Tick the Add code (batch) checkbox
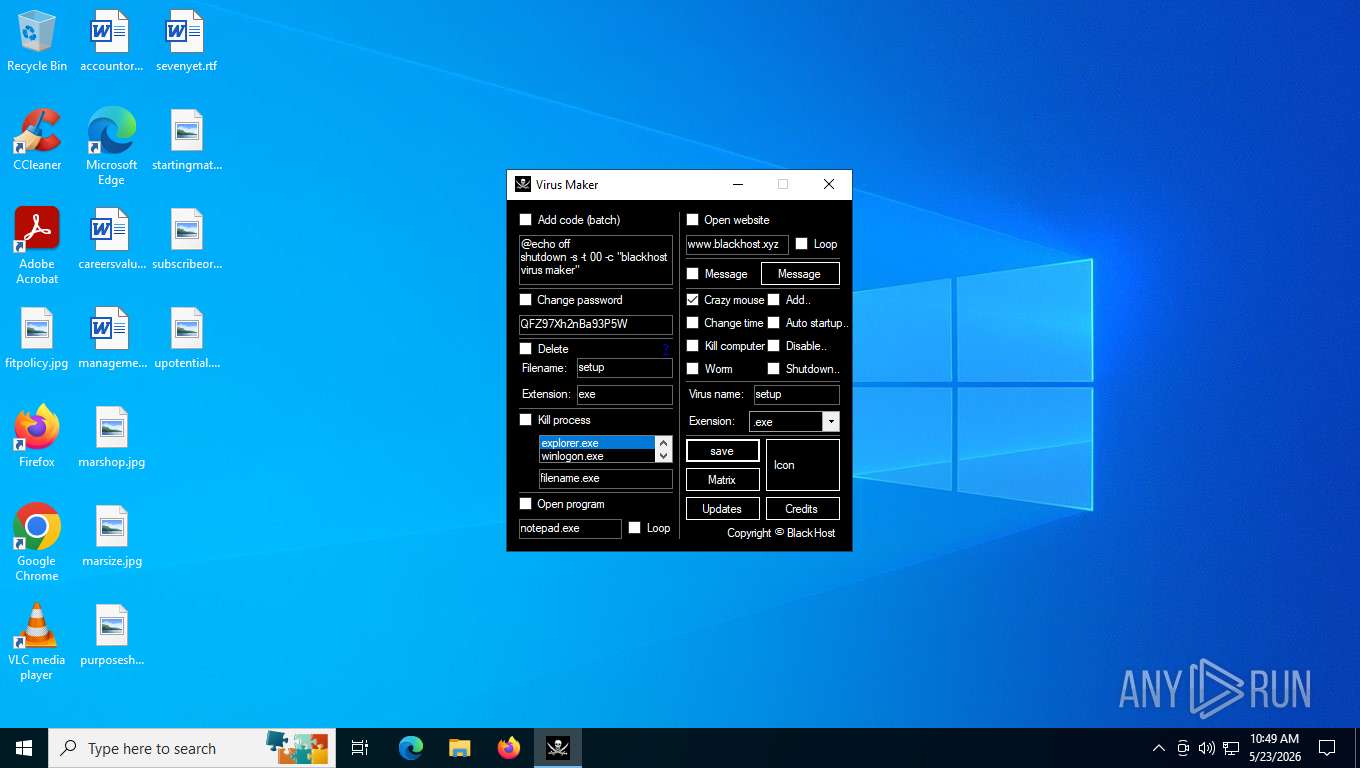Screen dimensions: 1360x768 pos(526,220)
